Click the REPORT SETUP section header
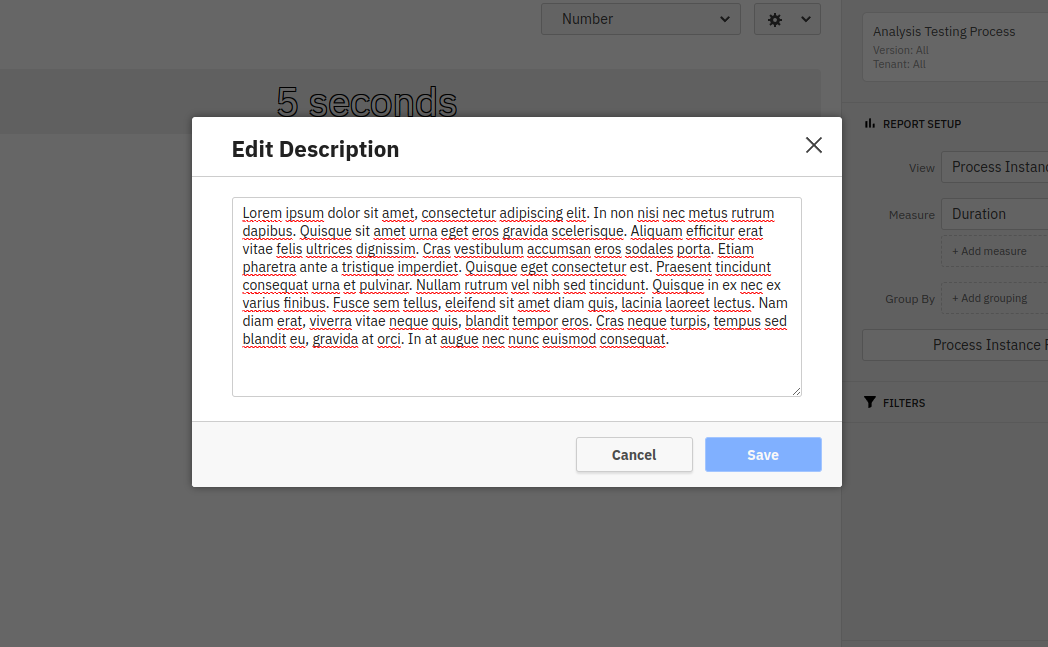The image size is (1048, 647). coord(921,124)
